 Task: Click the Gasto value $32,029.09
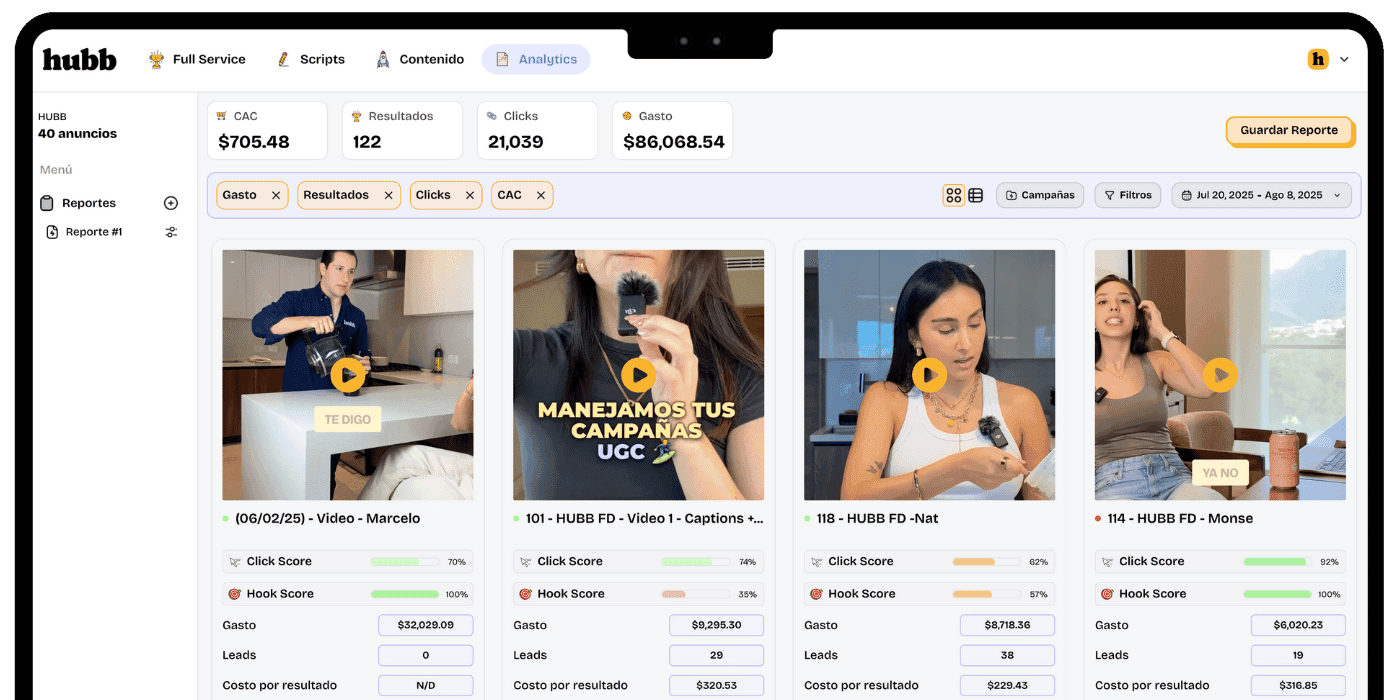point(425,625)
